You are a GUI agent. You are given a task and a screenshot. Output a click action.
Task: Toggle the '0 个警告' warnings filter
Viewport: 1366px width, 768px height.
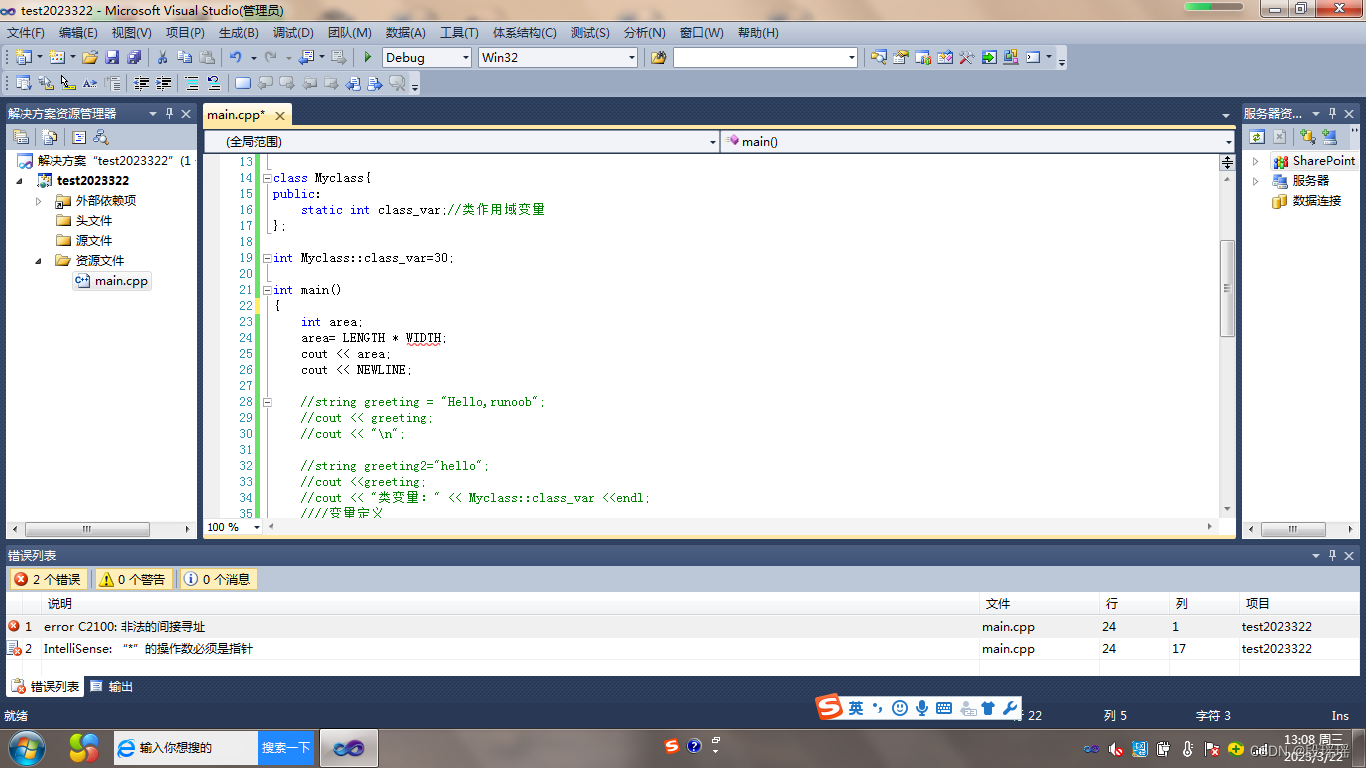point(133,579)
